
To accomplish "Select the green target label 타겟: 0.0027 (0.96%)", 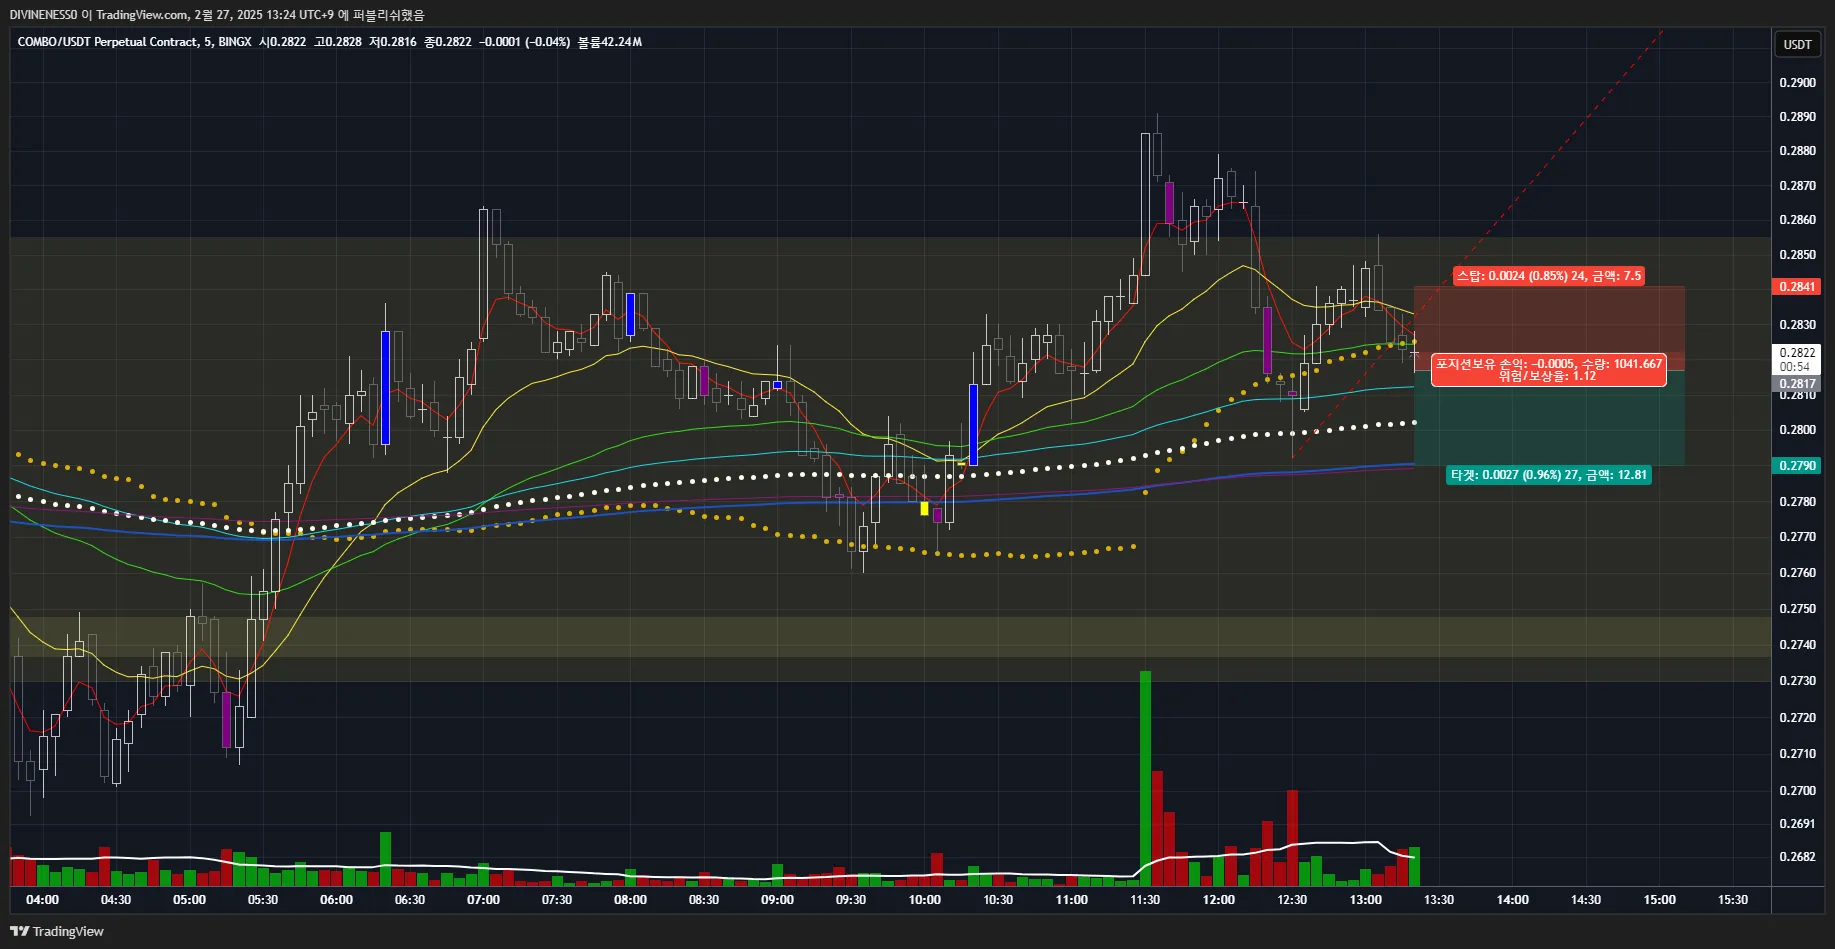I will (1549, 475).
